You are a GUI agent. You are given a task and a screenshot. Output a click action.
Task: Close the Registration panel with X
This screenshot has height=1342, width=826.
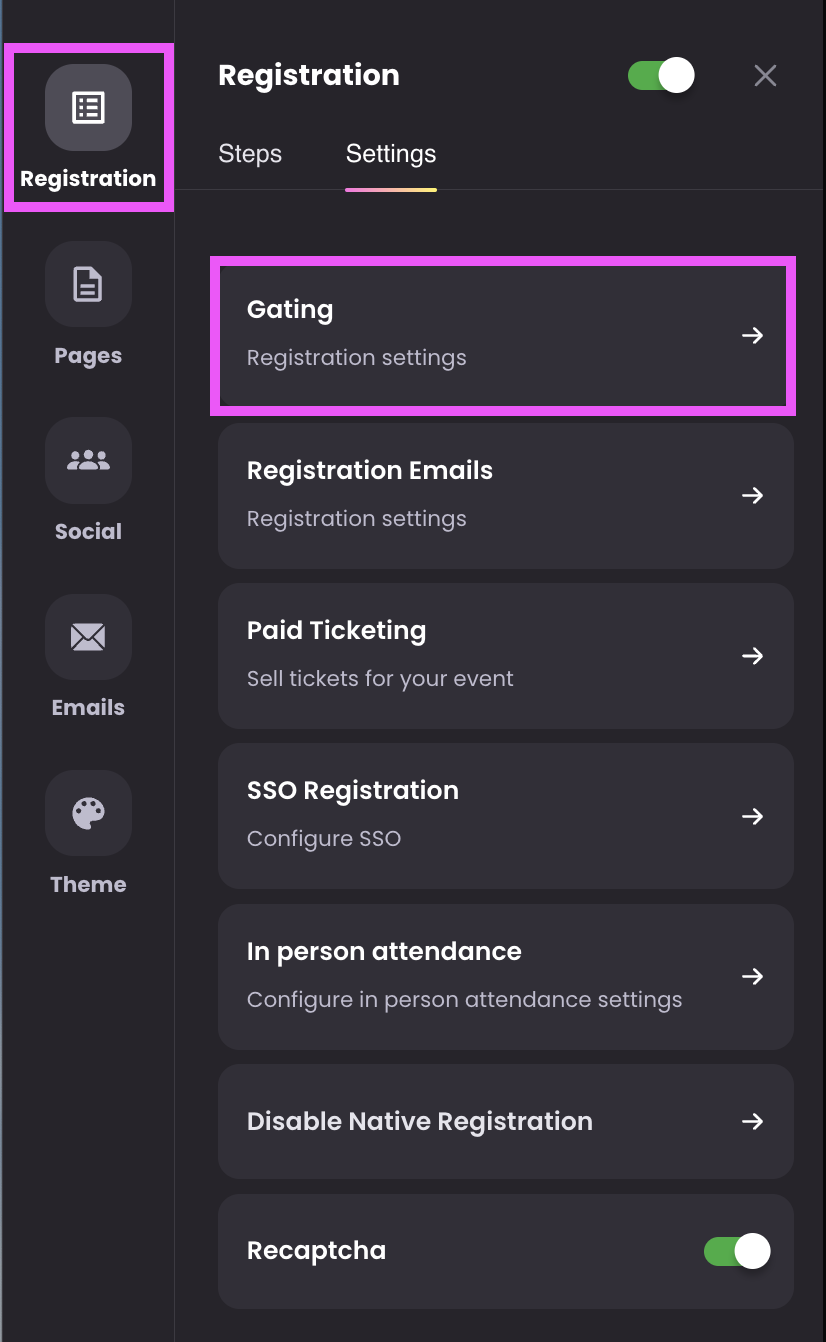pyautogui.click(x=765, y=76)
